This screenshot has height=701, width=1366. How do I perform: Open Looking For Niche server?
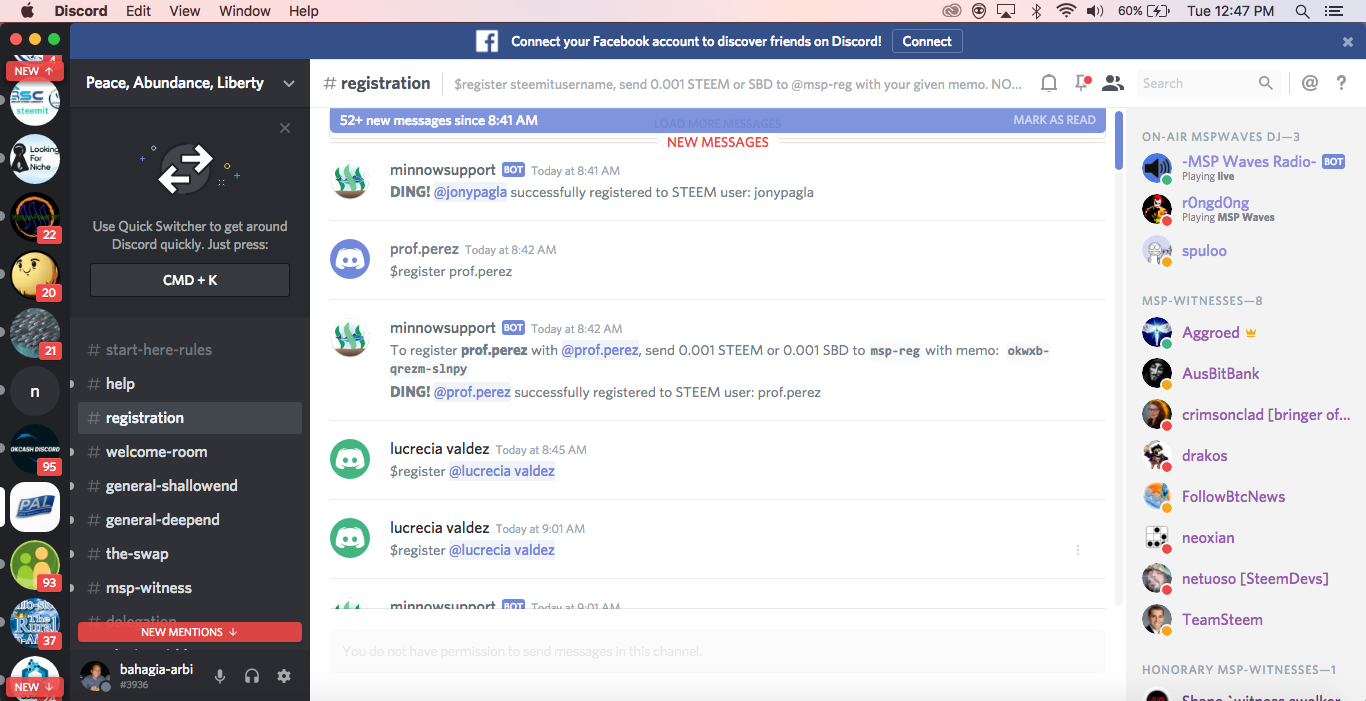(x=35, y=159)
